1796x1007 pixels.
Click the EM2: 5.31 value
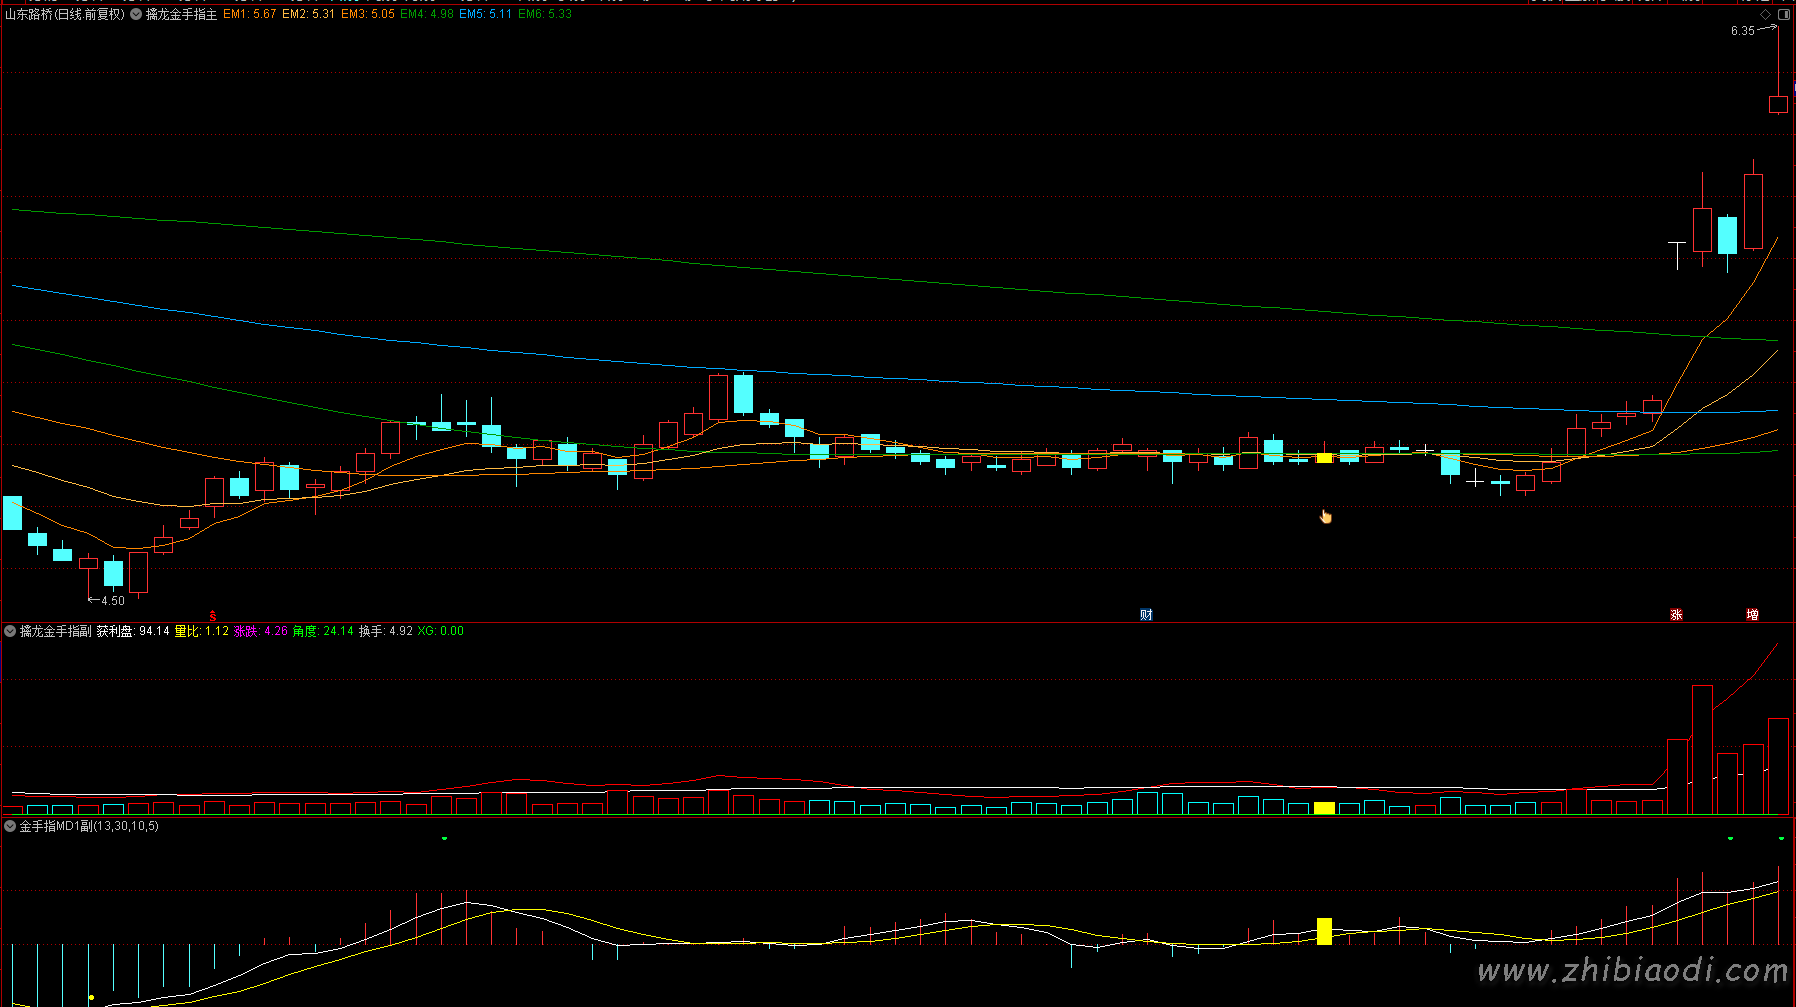[308, 14]
